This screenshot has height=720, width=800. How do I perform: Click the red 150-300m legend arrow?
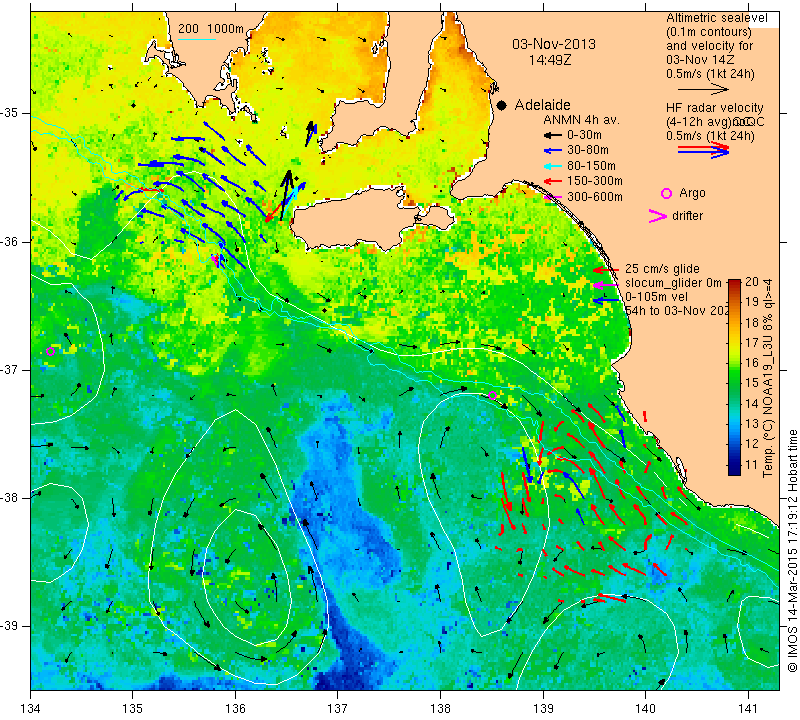tap(552, 181)
